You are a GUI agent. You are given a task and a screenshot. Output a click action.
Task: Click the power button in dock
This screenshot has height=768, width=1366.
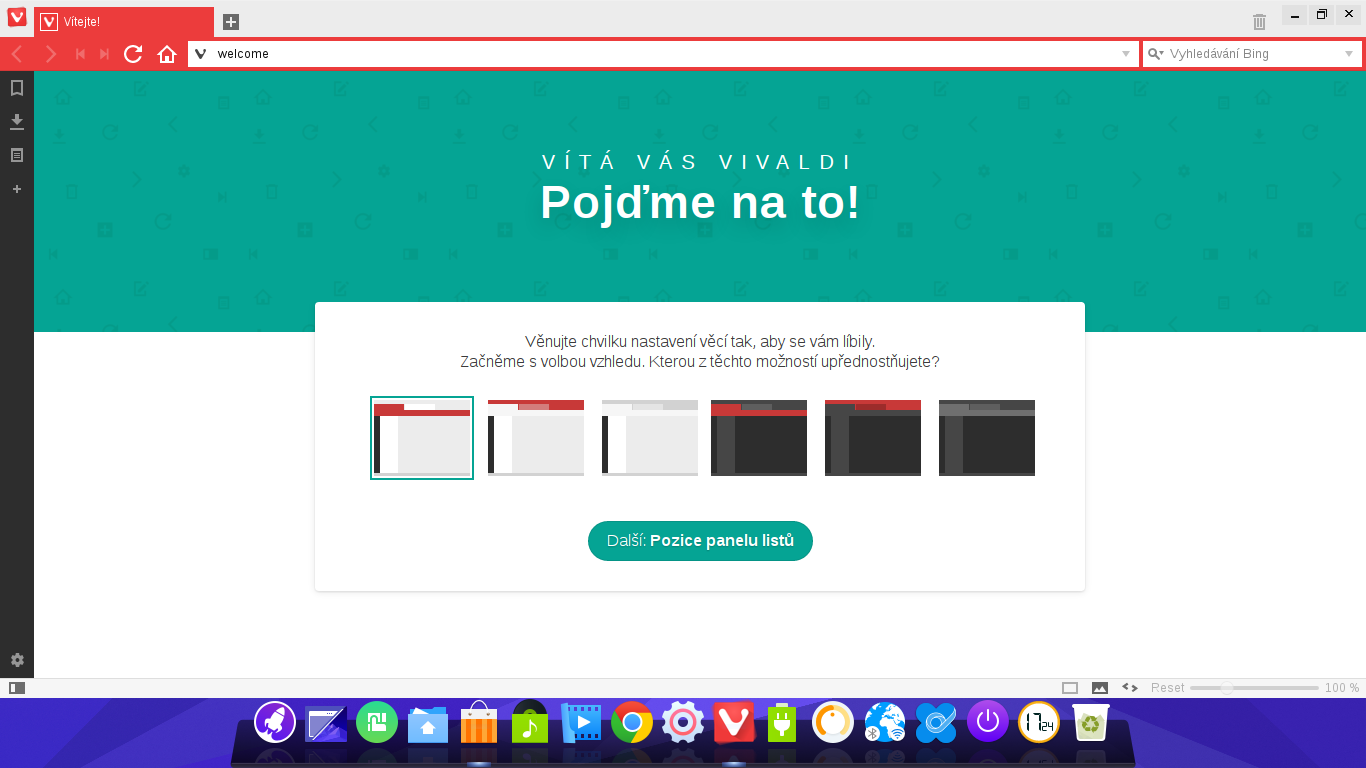click(988, 721)
